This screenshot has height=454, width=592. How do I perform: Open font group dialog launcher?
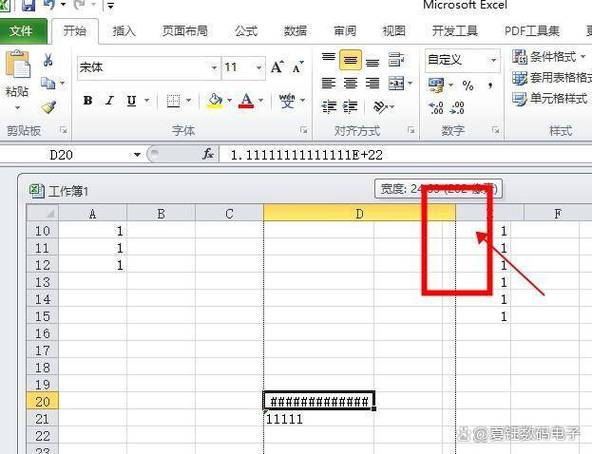click(303, 130)
